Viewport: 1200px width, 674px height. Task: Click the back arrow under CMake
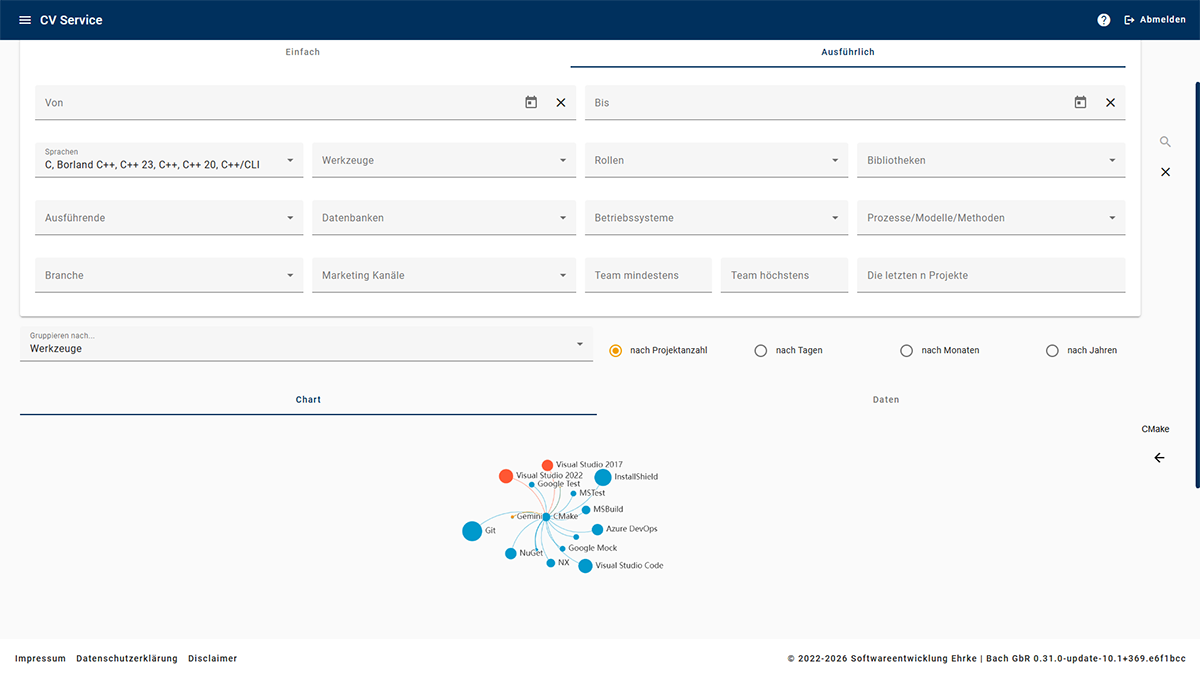(x=1159, y=458)
